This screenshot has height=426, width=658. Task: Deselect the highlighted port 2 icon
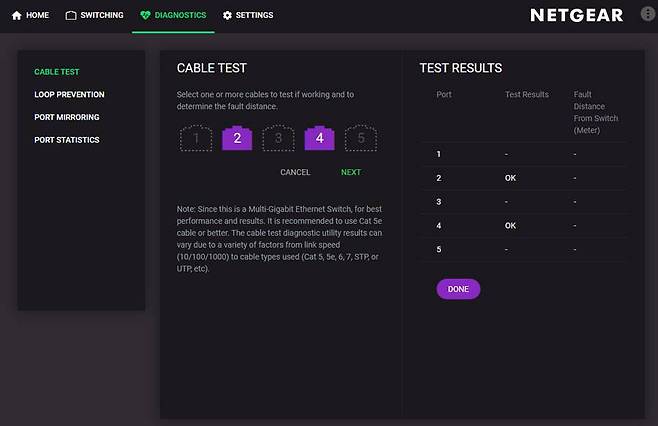[237, 139]
